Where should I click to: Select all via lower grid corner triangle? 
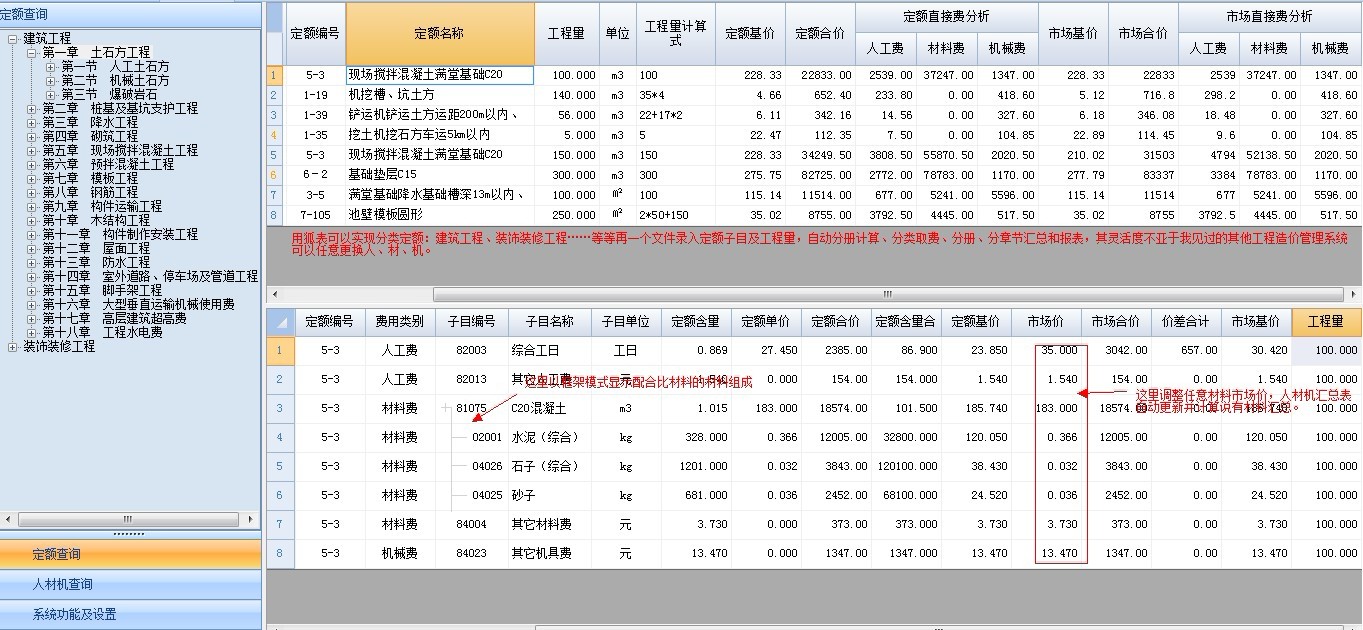(281, 321)
